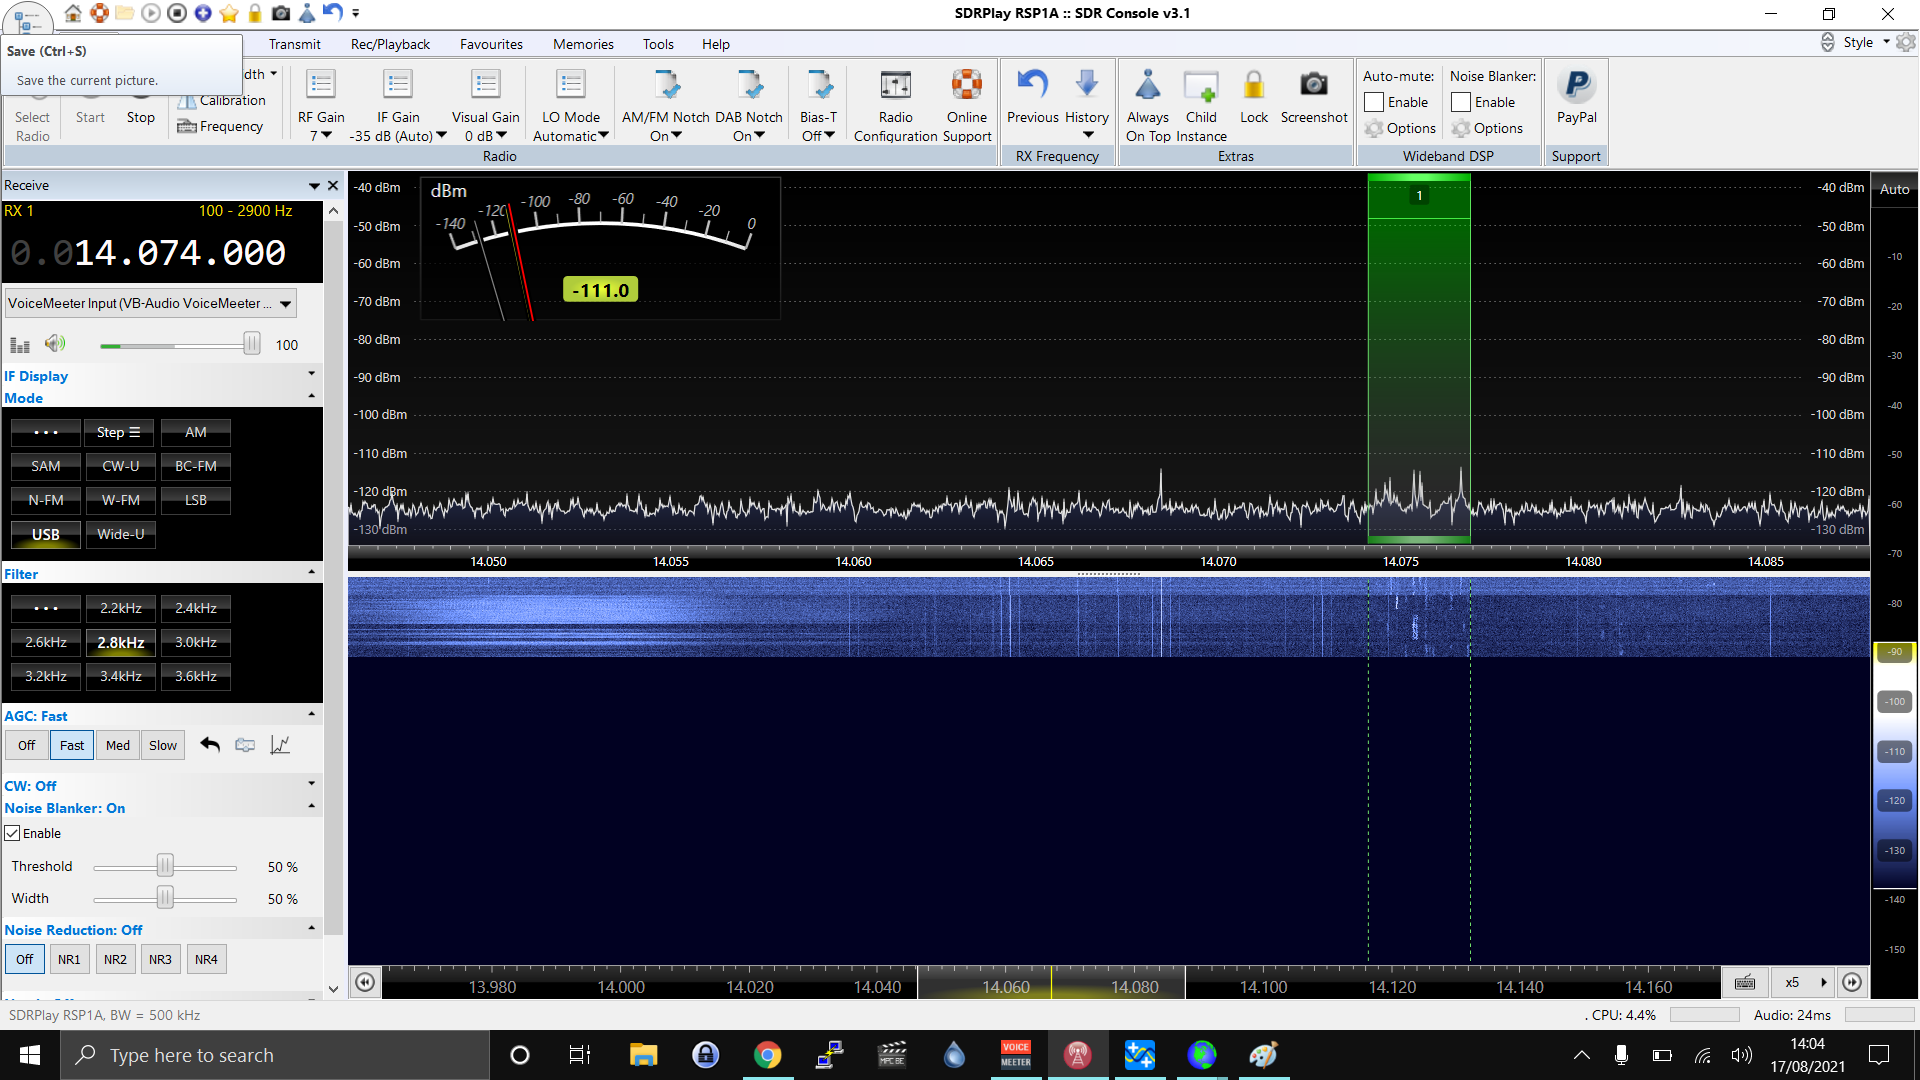Click the Lock padlock icon
Viewport: 1920px width, 1080px height.
pyautogui.click(x=1253, y=86)
